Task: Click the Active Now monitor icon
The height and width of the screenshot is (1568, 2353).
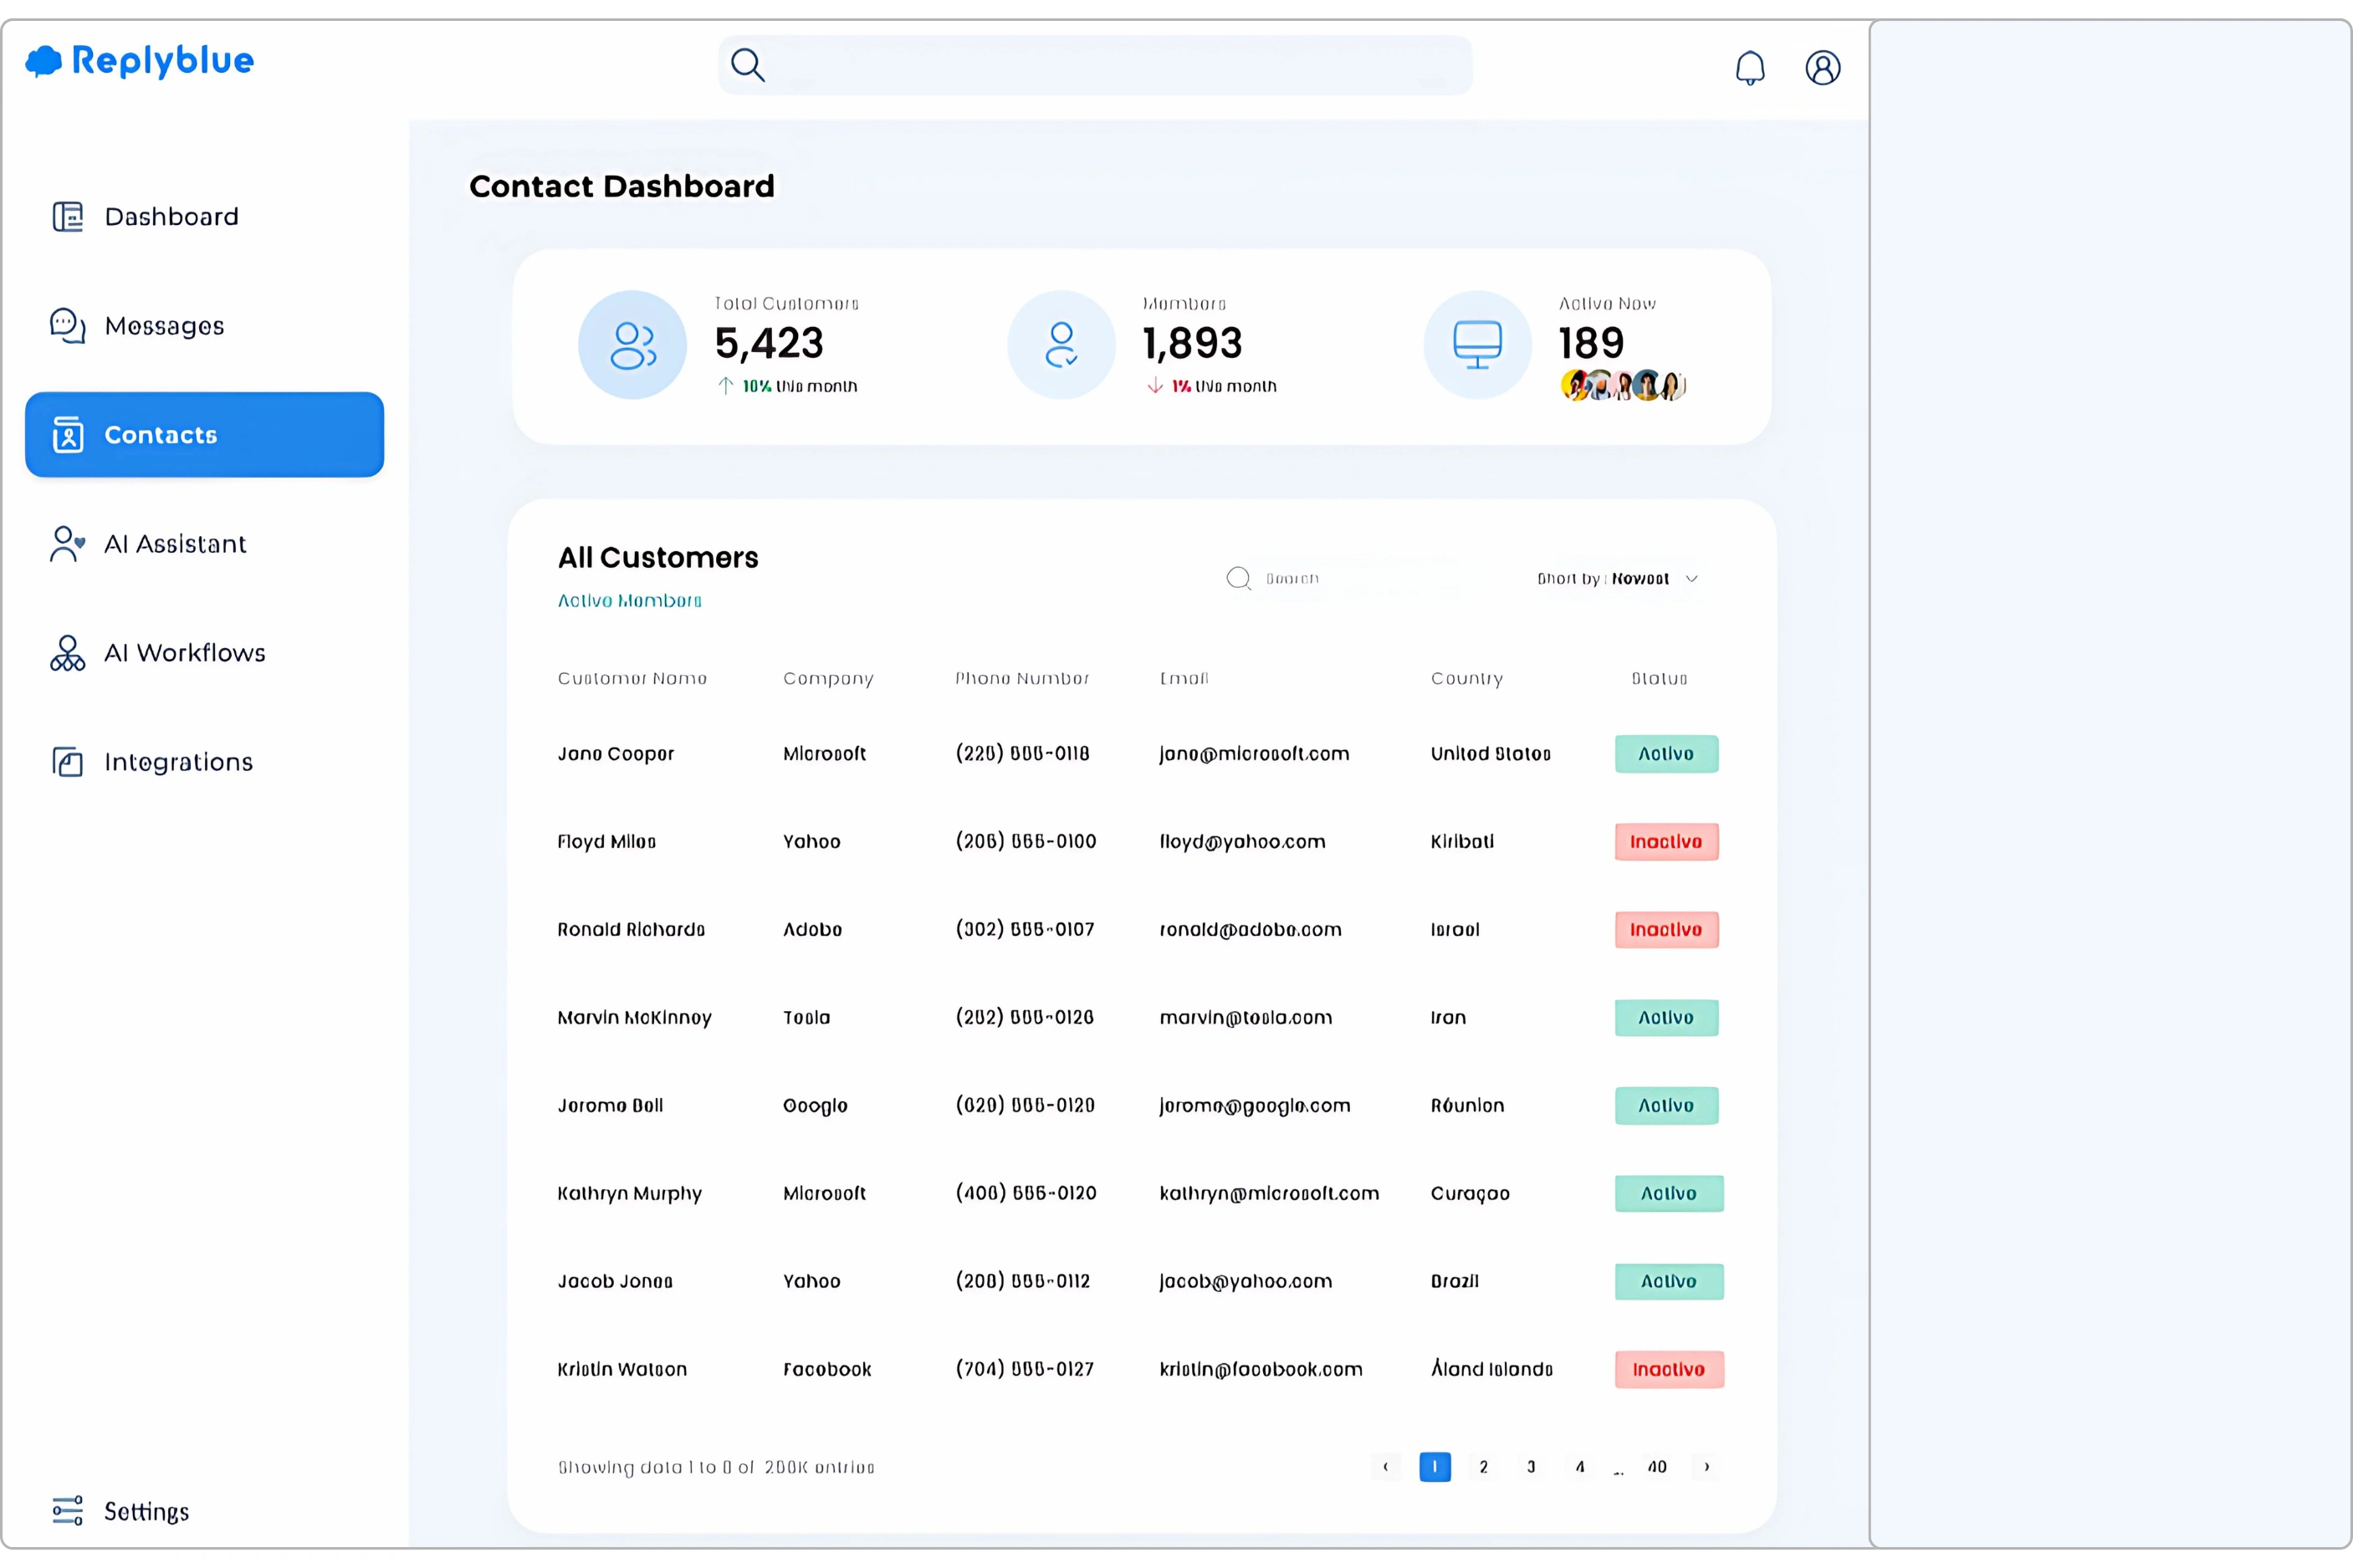Action: [1477, 345]
